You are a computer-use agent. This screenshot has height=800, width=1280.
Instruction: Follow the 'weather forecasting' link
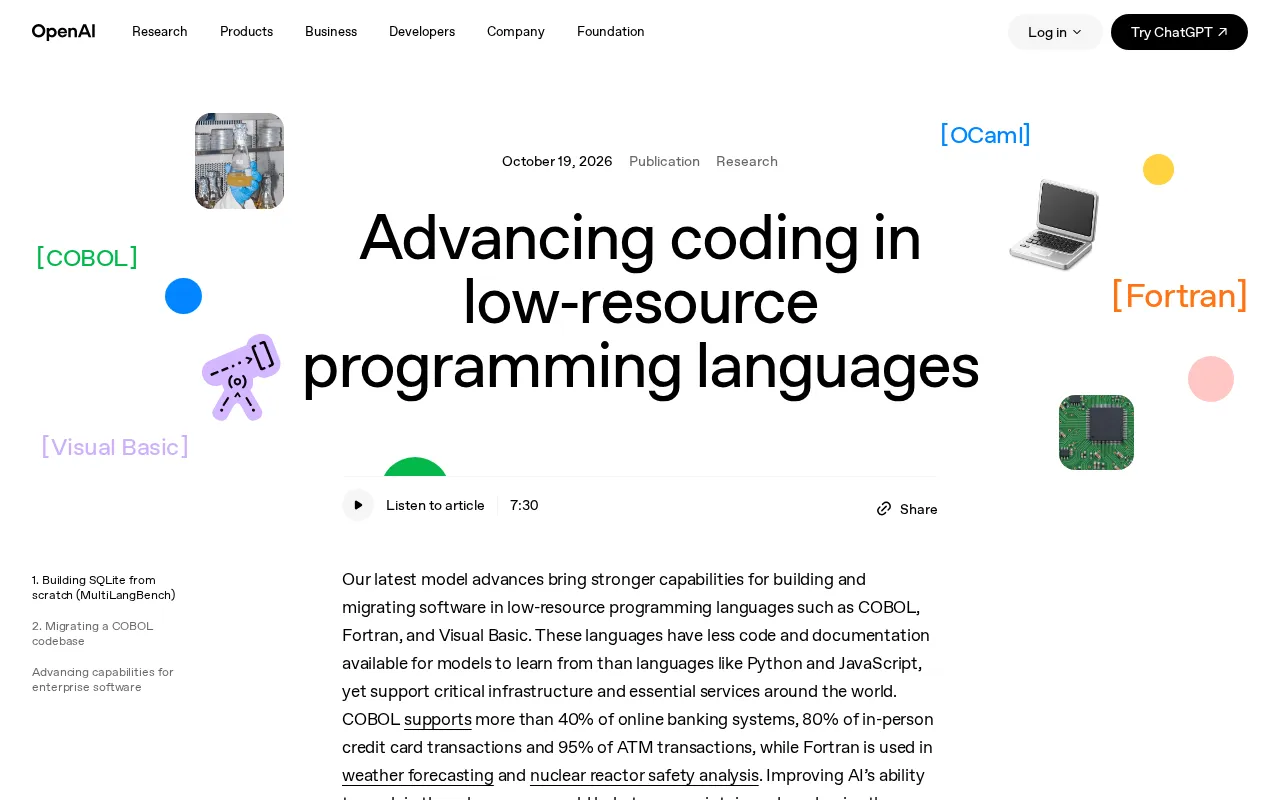tap(418, 775)
